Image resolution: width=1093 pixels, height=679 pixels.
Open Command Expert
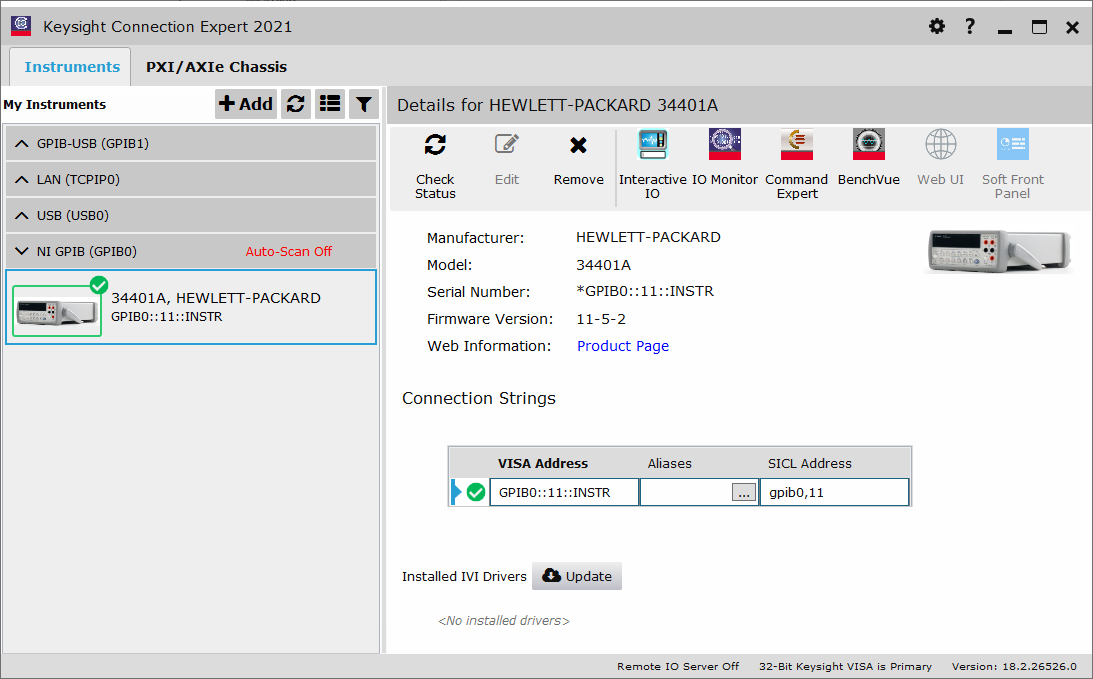pos(796,160)
